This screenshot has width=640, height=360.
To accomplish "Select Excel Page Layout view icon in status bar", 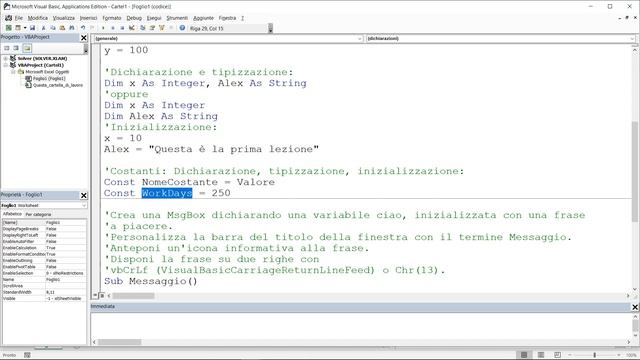I will coord(541,355).
